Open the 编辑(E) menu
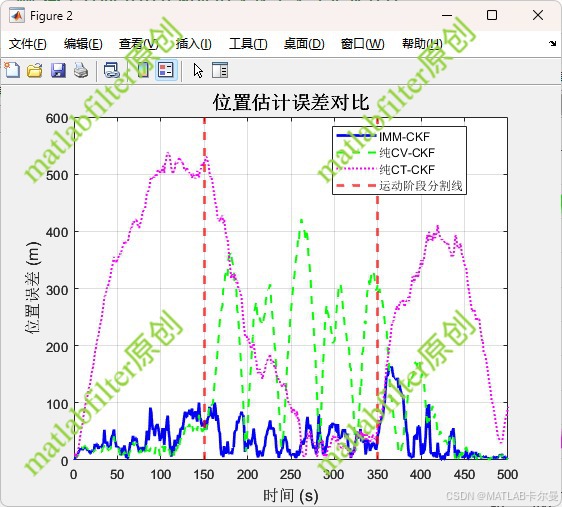Screen dimensions: 562x507 coord(83,44)
